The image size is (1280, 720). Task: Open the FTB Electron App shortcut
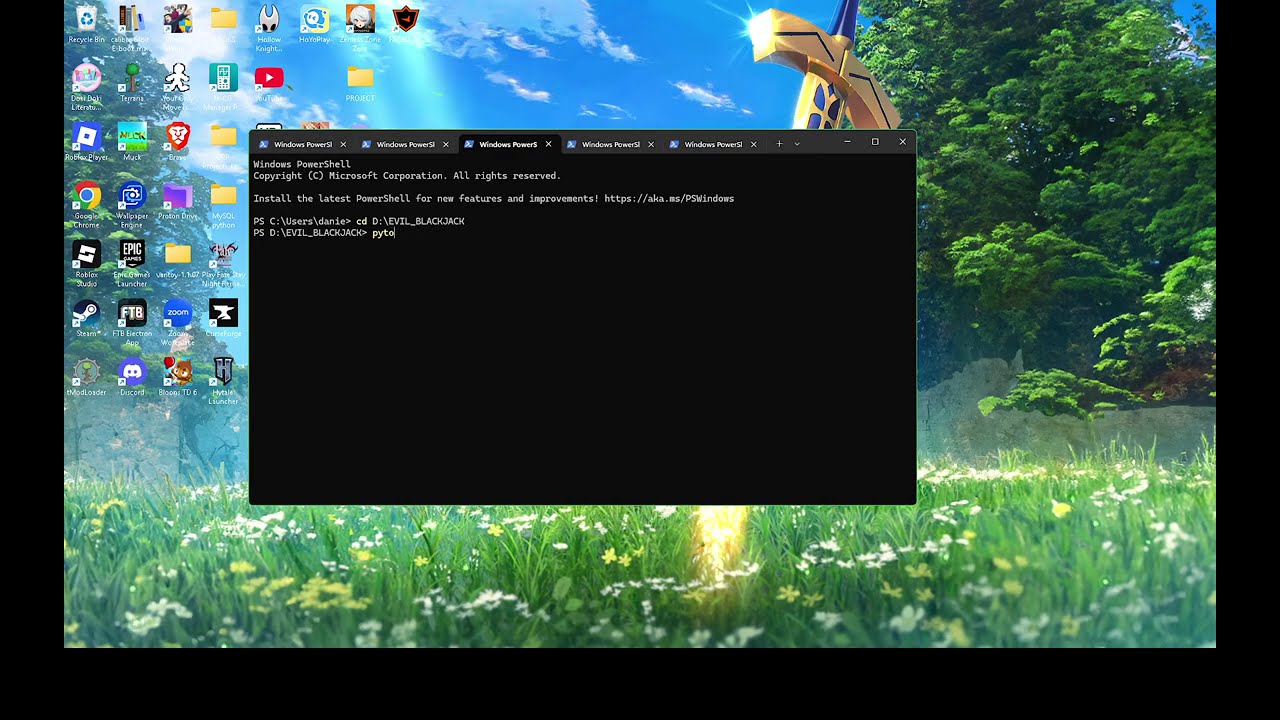[x=131, y=323]
